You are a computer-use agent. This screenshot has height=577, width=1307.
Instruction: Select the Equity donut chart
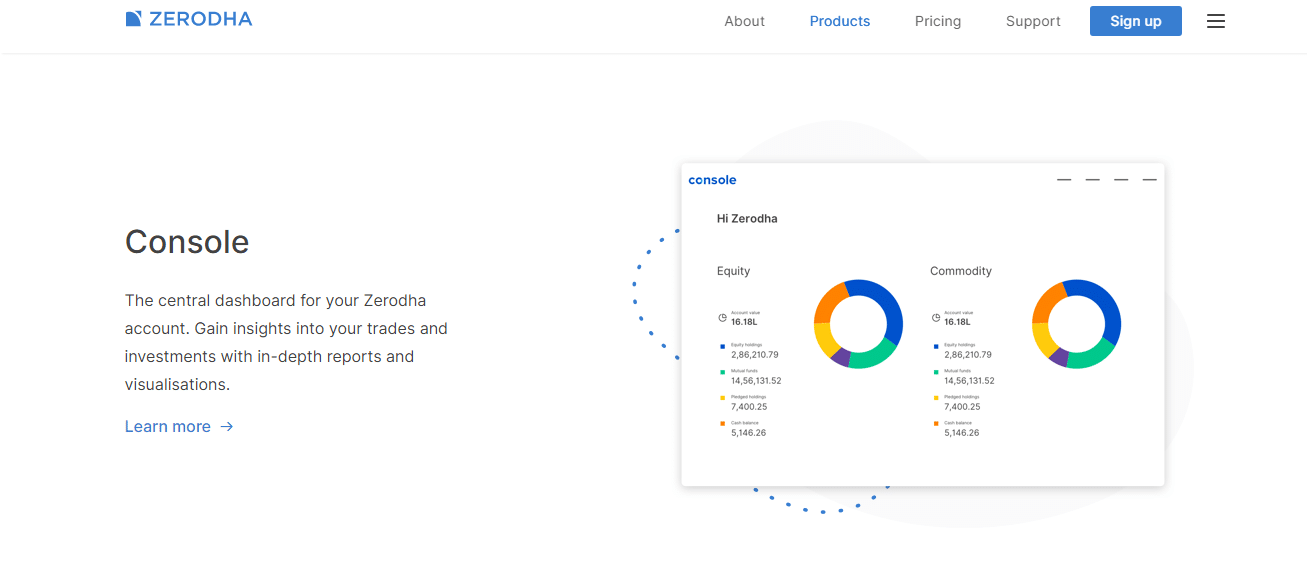point(858,323)
